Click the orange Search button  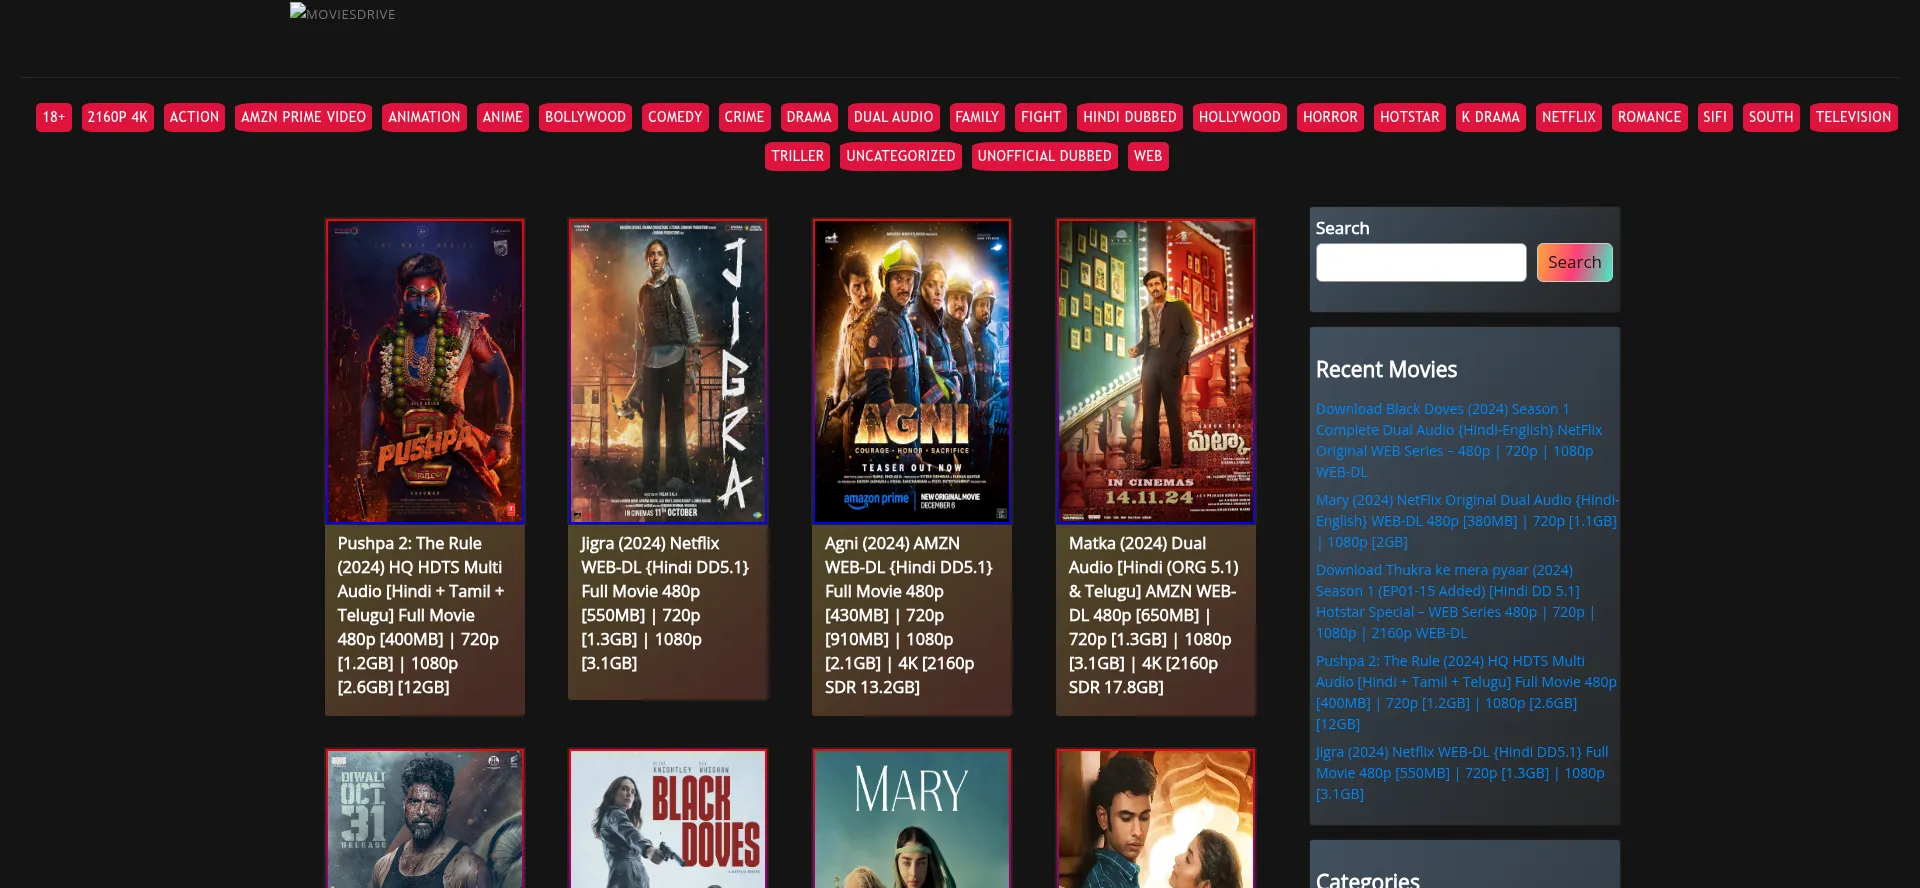pyautogui.click(x=1574, y=262)
